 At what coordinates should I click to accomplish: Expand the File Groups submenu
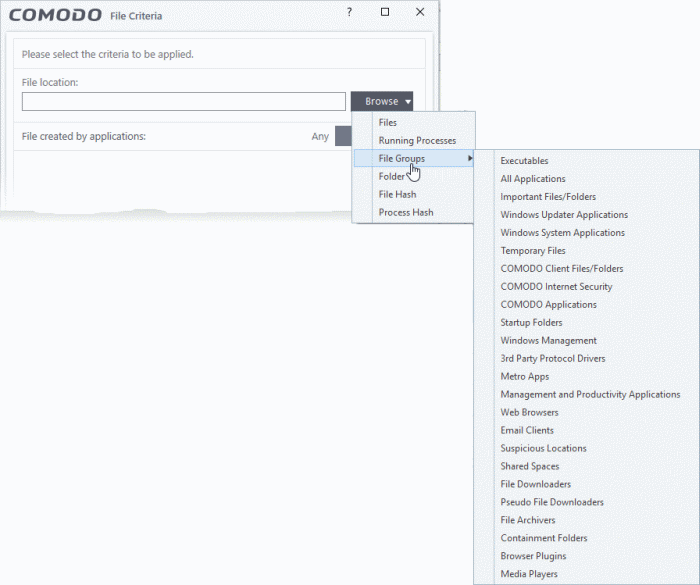click(413, 159)
